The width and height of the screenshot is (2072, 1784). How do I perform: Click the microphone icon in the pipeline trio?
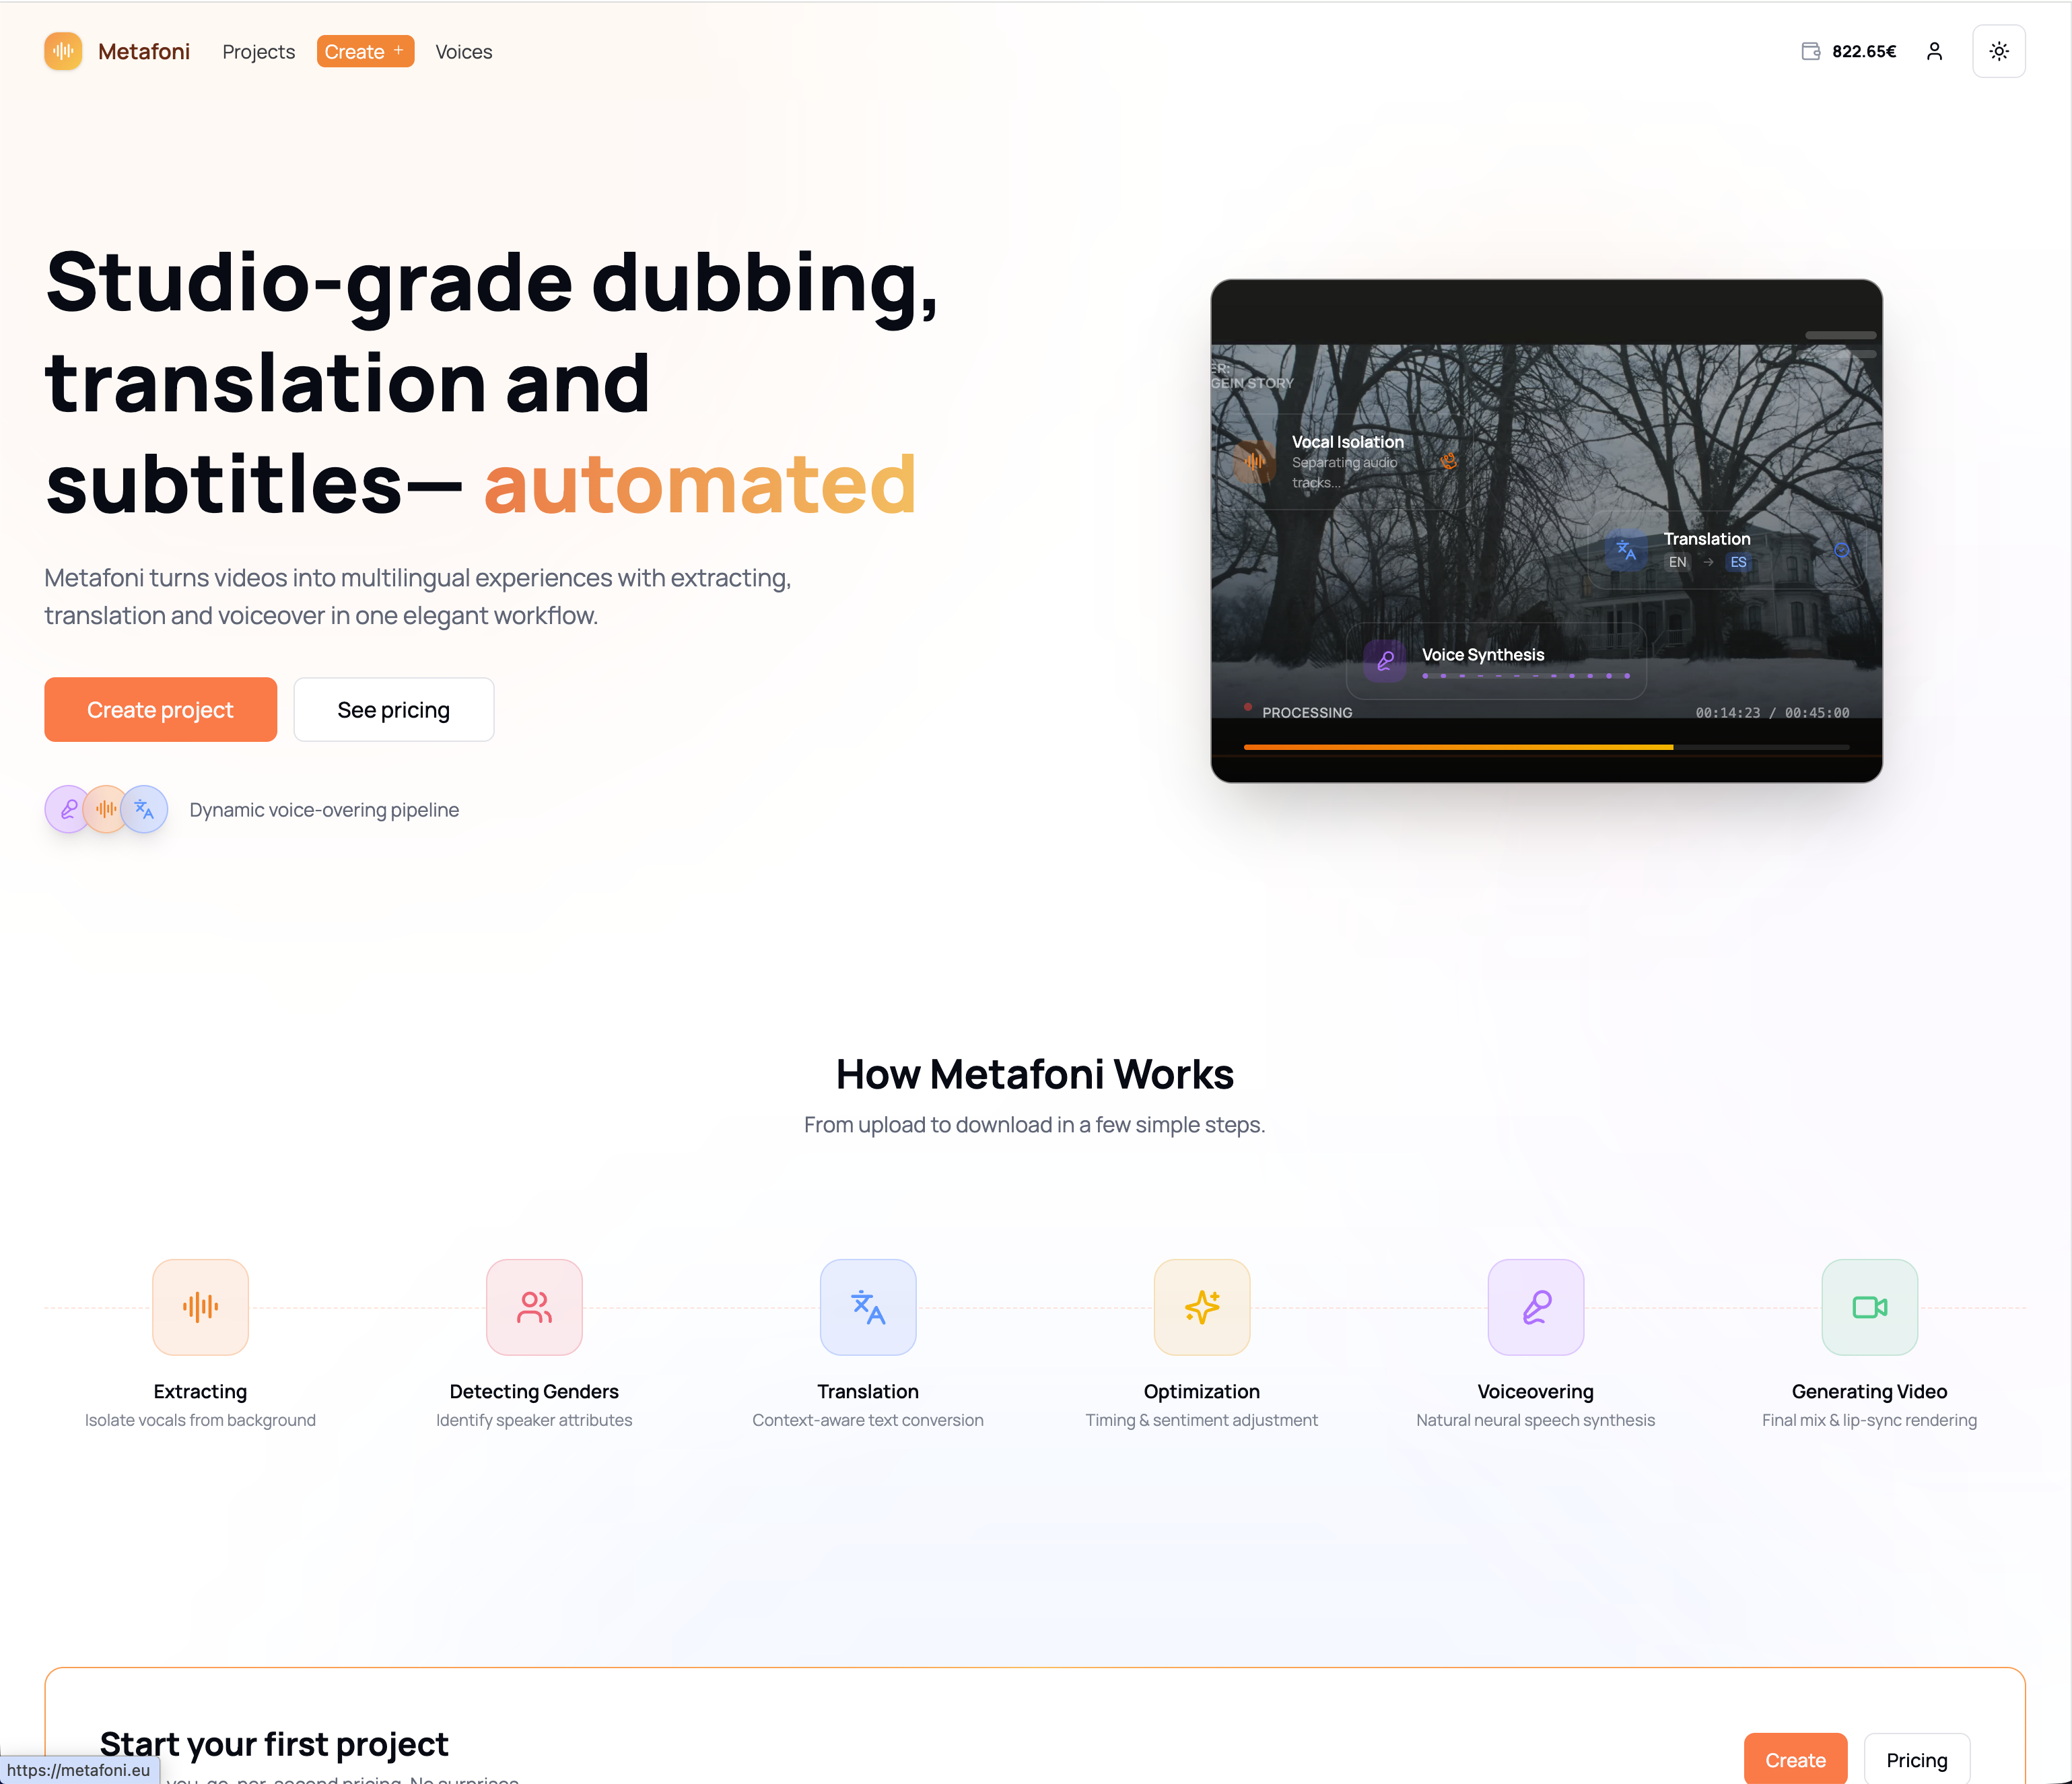pyautogui.click(x=68, y=809)
